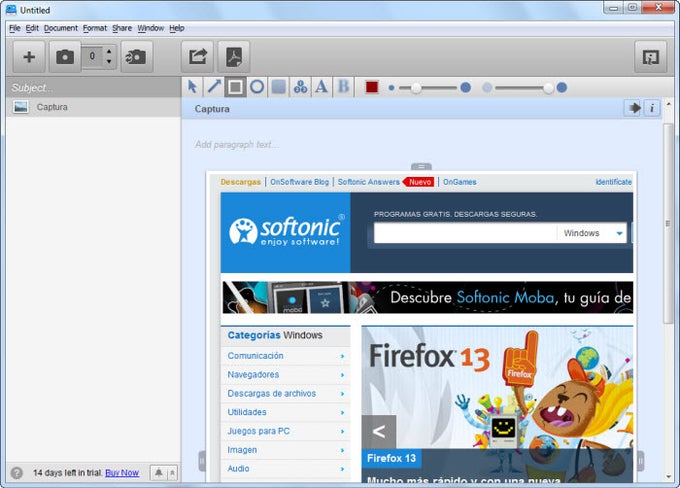Image resolution: width=680 pixels, height=488 pixels.
Task: Select the Captura step in sidebar
Action: 93,107
